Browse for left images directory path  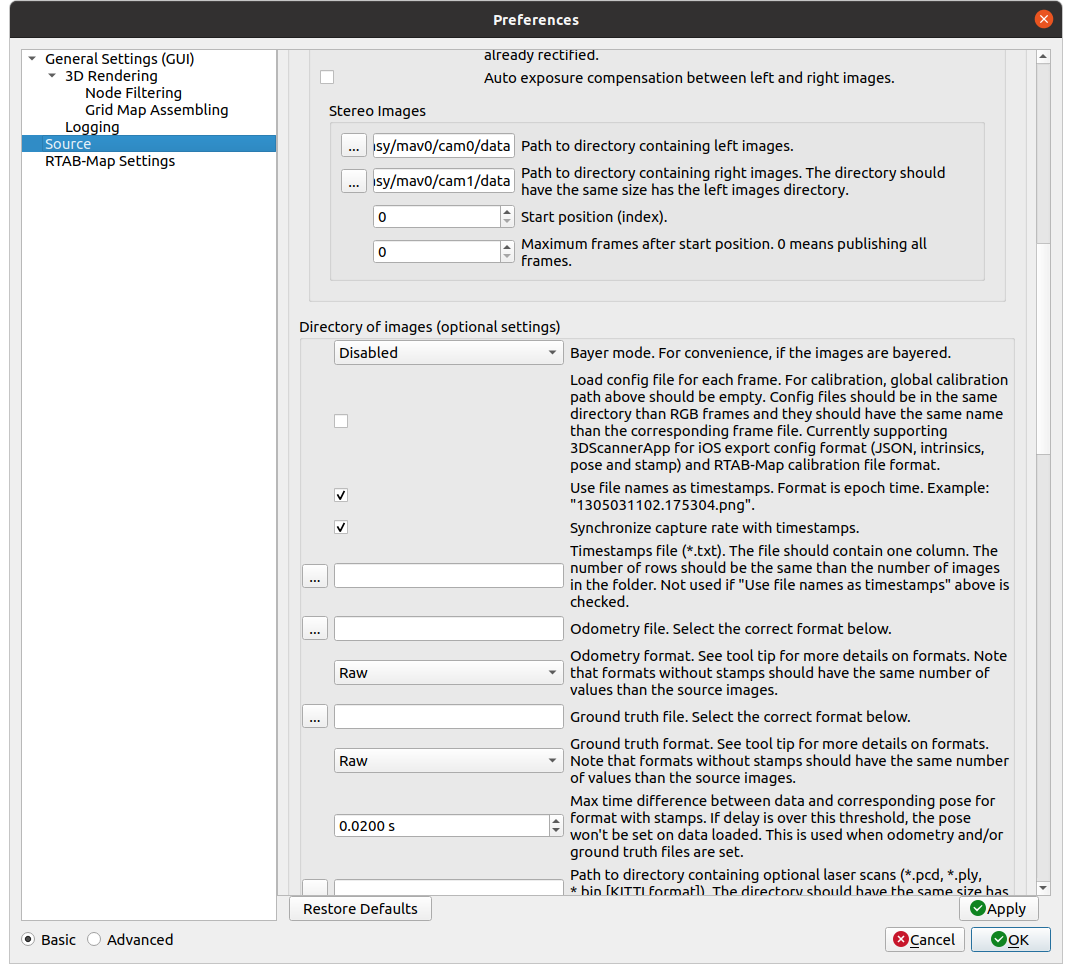(x=353, y=146)
